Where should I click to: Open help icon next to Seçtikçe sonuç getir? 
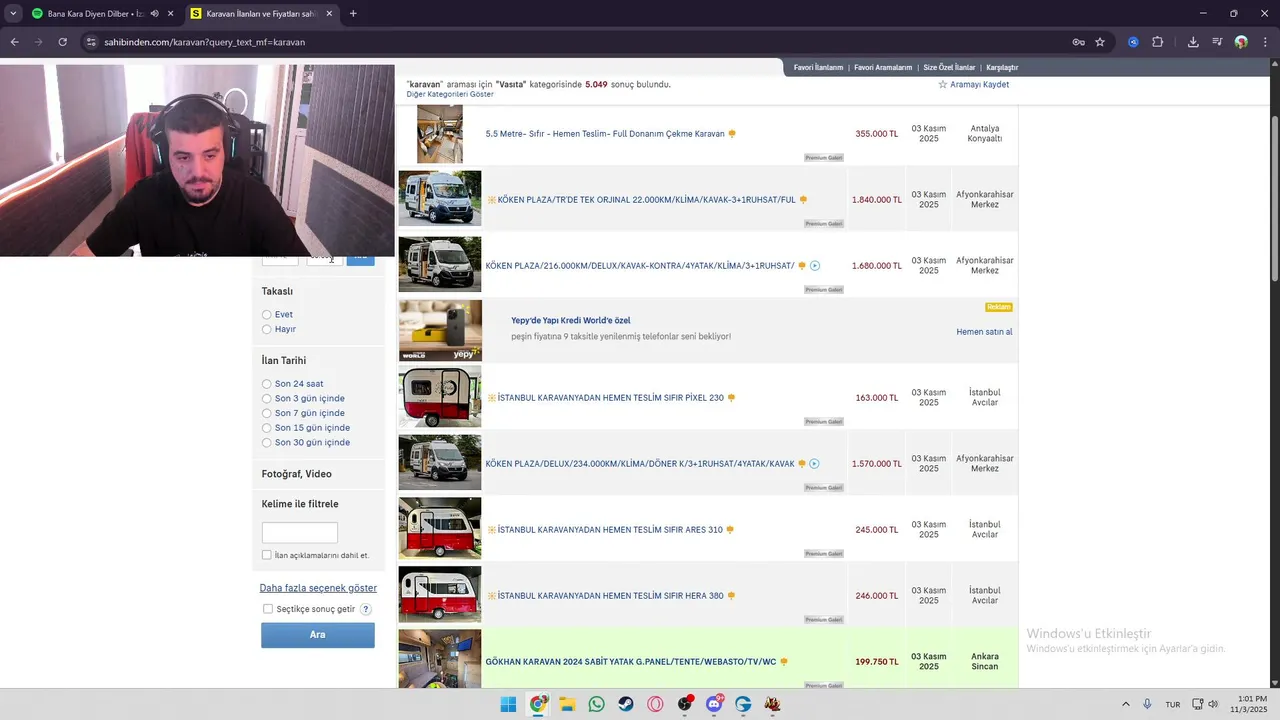tap(366, 609)
